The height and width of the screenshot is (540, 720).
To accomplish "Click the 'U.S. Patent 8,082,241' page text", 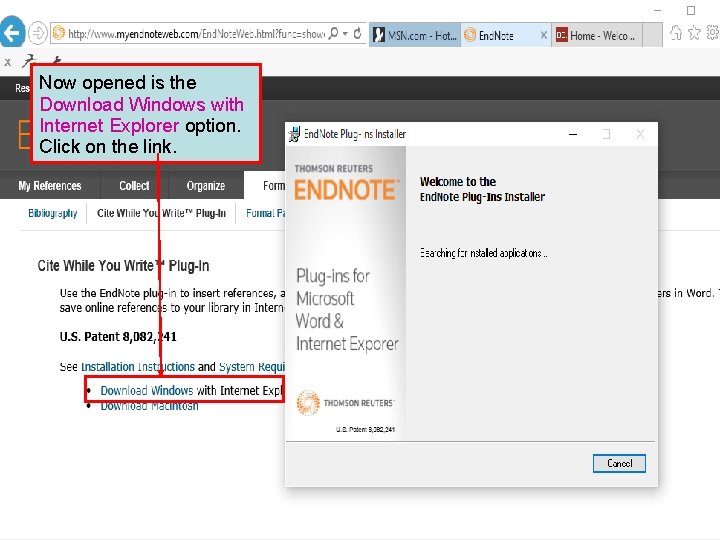I will (118, 337).
